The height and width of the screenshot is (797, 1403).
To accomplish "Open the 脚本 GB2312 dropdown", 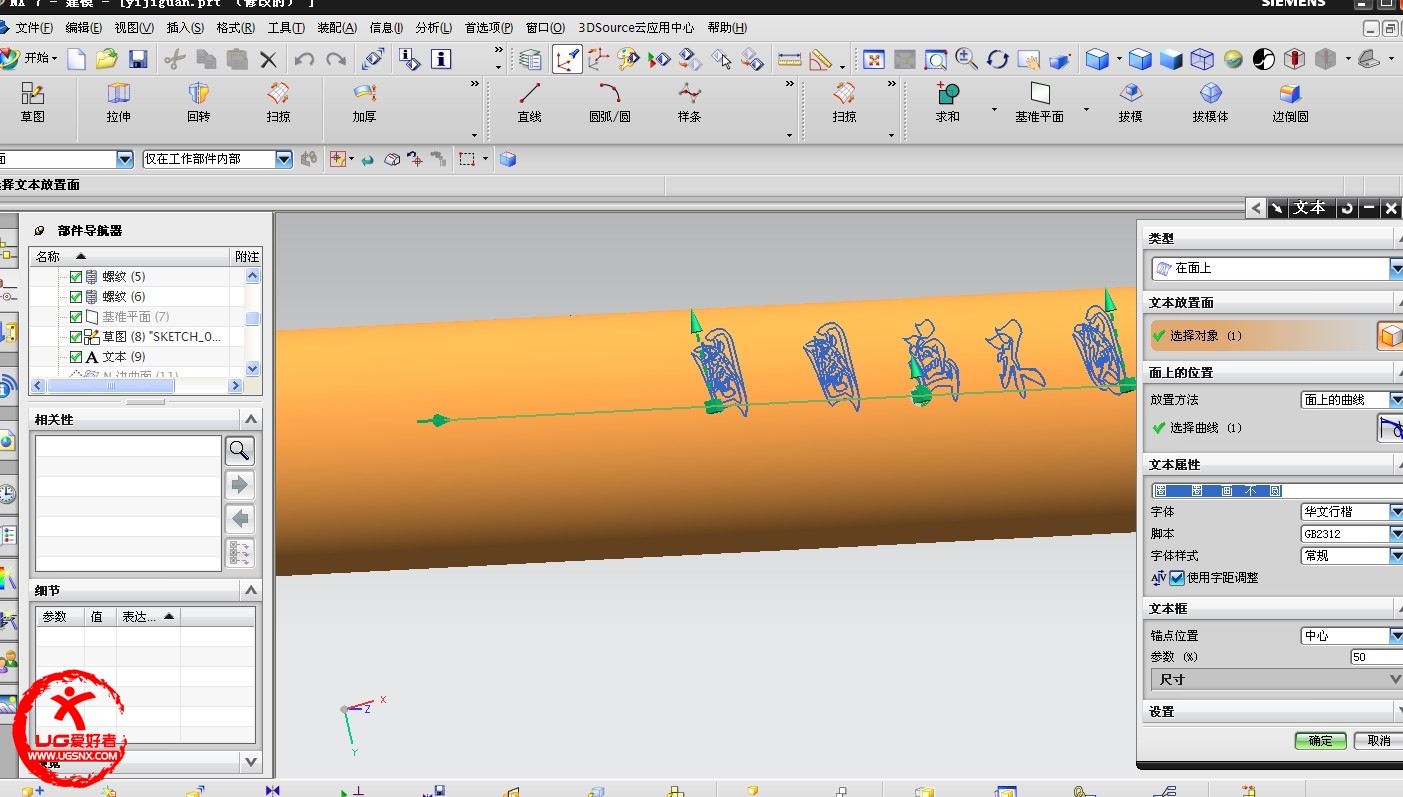I will click(x=1396, y=533).
